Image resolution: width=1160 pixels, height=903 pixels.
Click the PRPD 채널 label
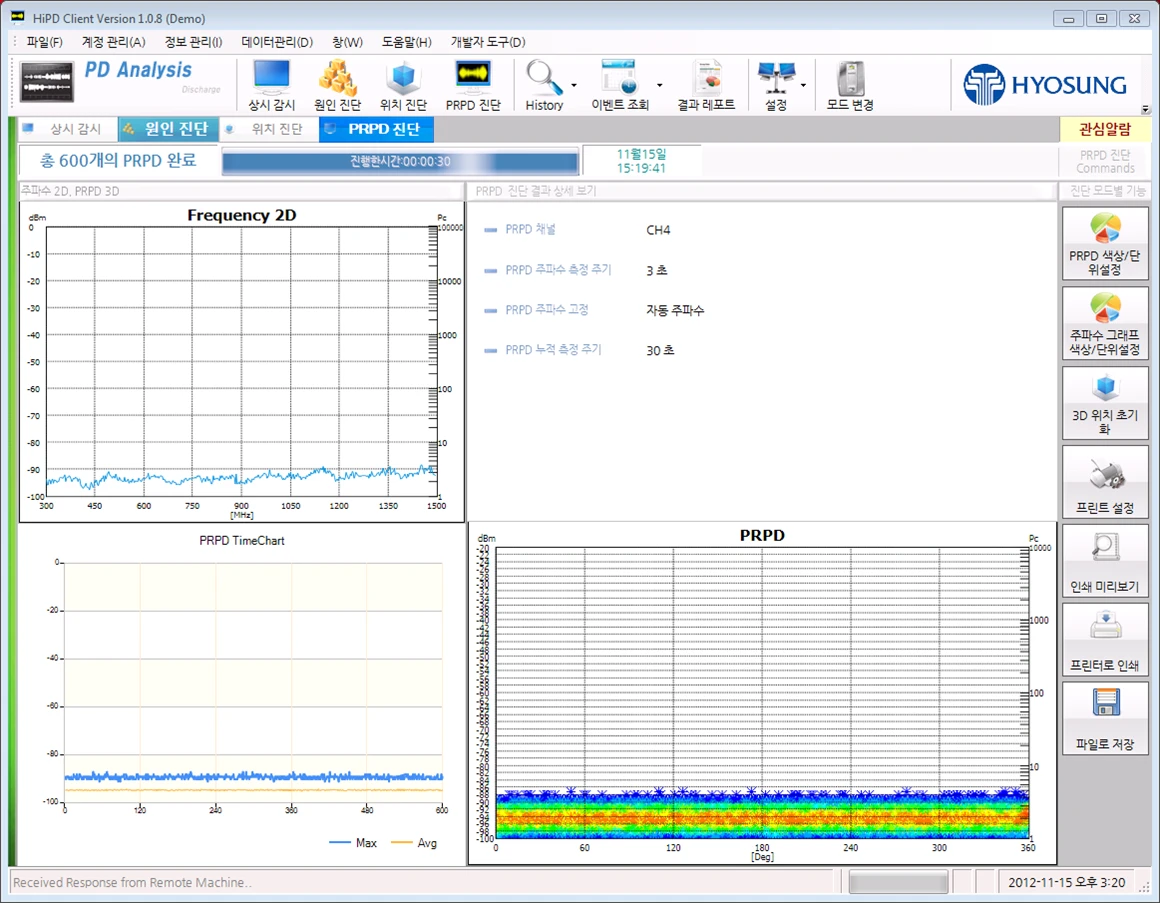pyautogui.click(x=530, y=229)
